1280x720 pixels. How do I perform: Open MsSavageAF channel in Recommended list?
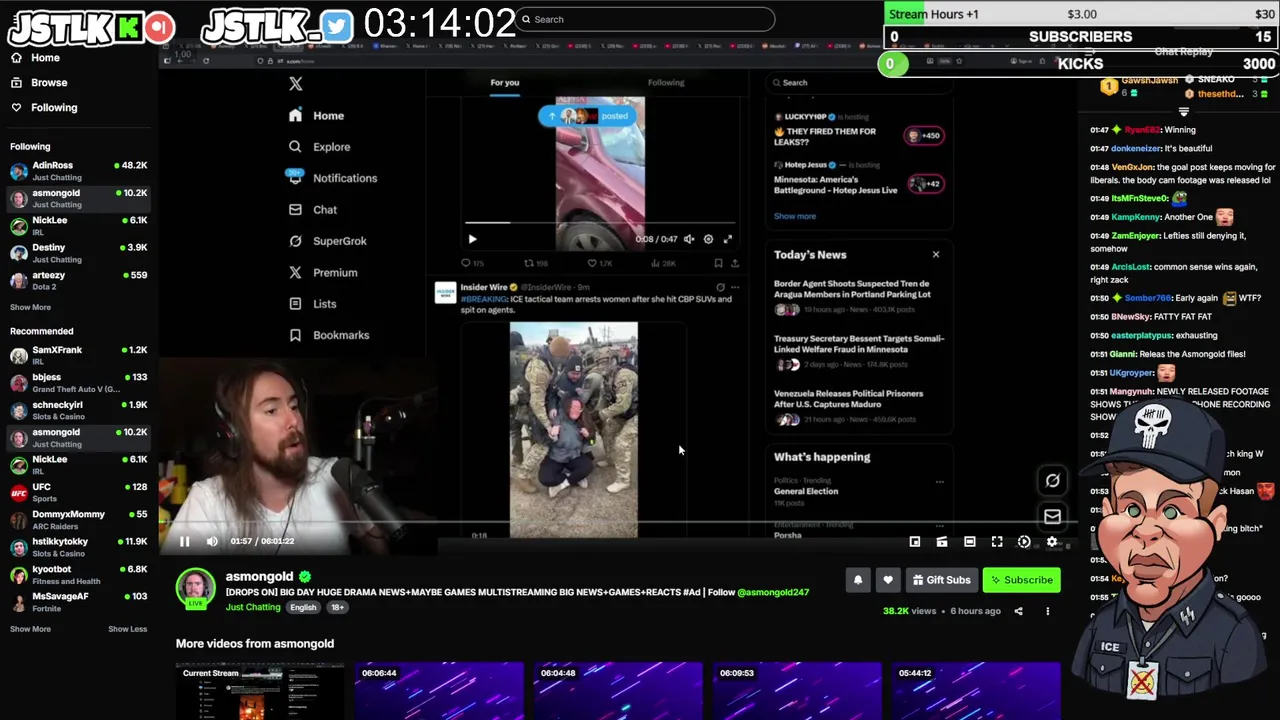pyautogui.click(x=79, y=602)
